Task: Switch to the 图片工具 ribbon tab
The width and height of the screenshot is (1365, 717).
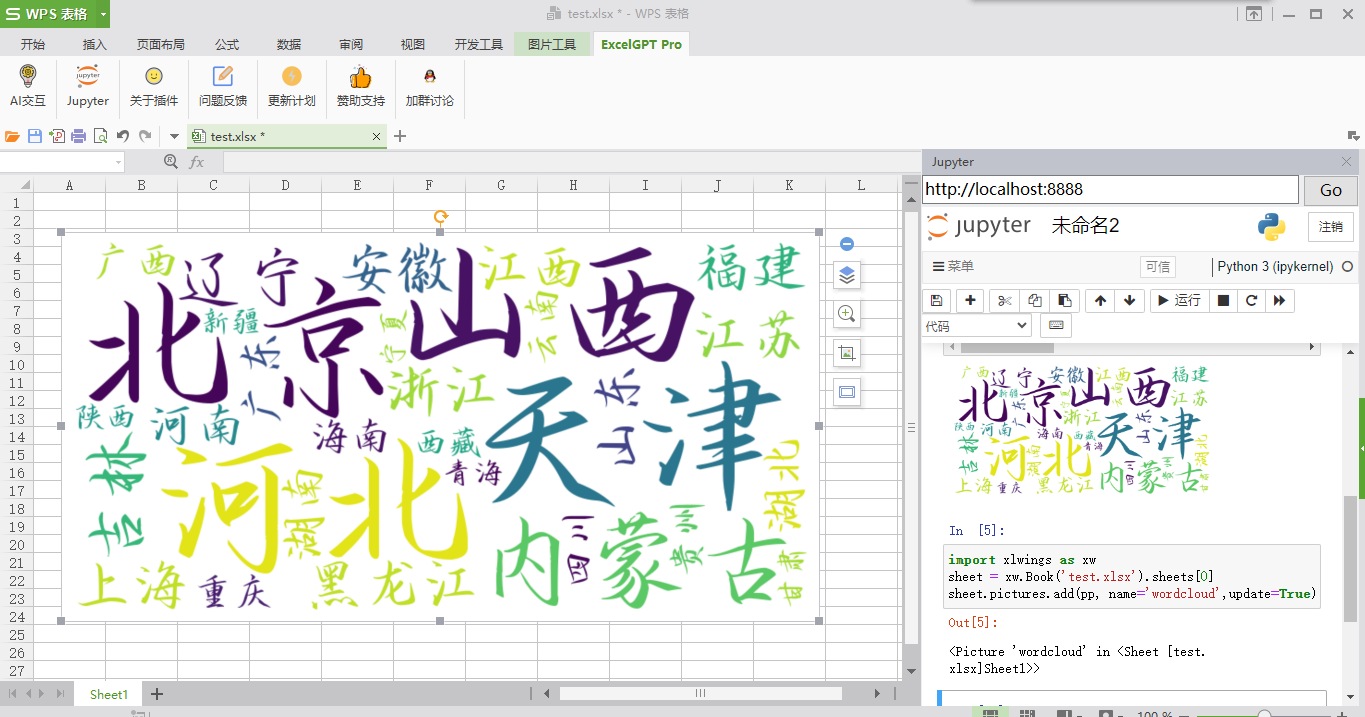Action: pos(552,44)
